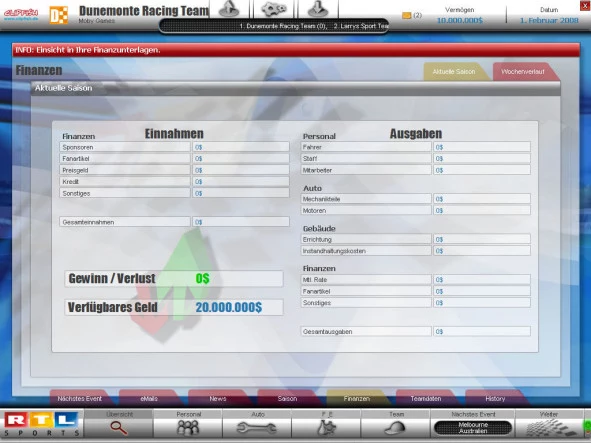Click the Sponsoren income value field

pos(241,147)
